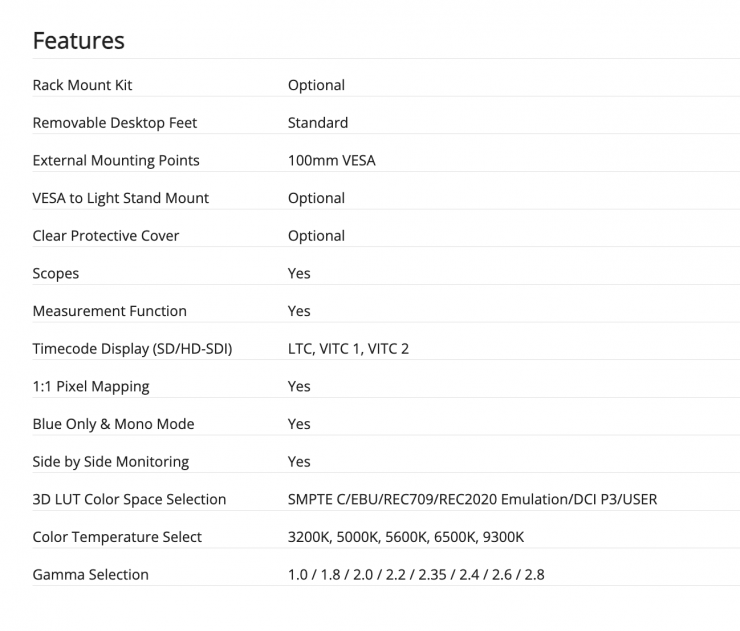The image size is (740, 631).
Task: Select the Scopes feature label
Action: [x=56, y=273]
